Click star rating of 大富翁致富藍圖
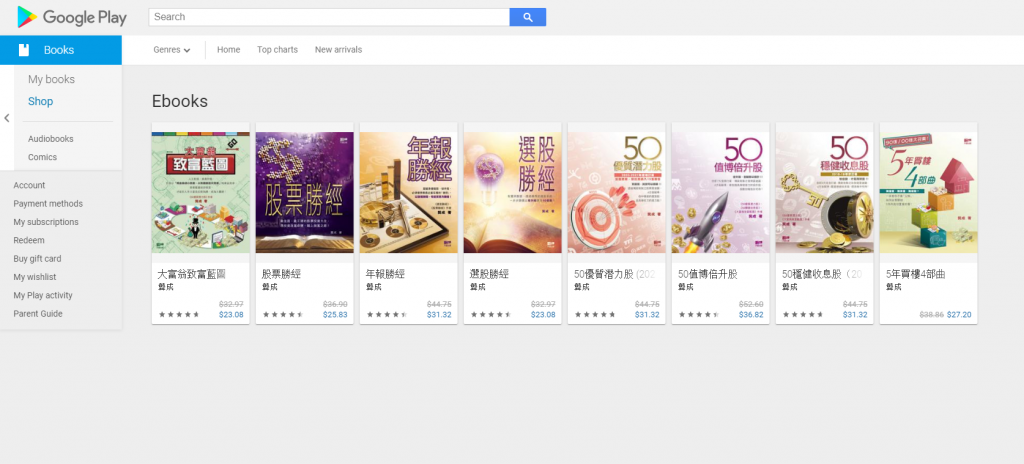The image size is (1024, 464). pos(178,314)
